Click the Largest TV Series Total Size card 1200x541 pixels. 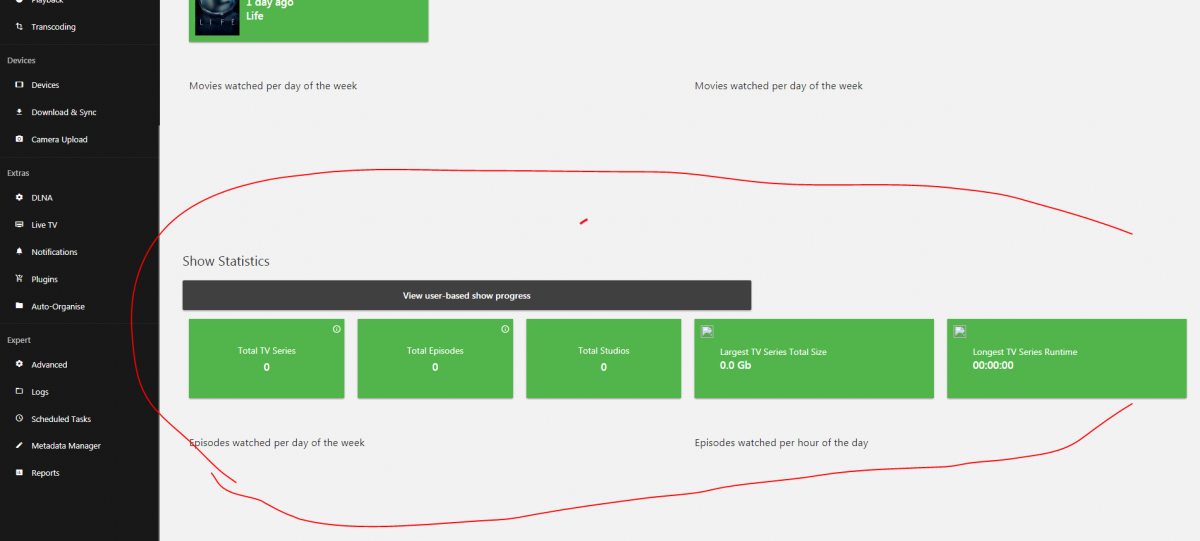[814, 359]
